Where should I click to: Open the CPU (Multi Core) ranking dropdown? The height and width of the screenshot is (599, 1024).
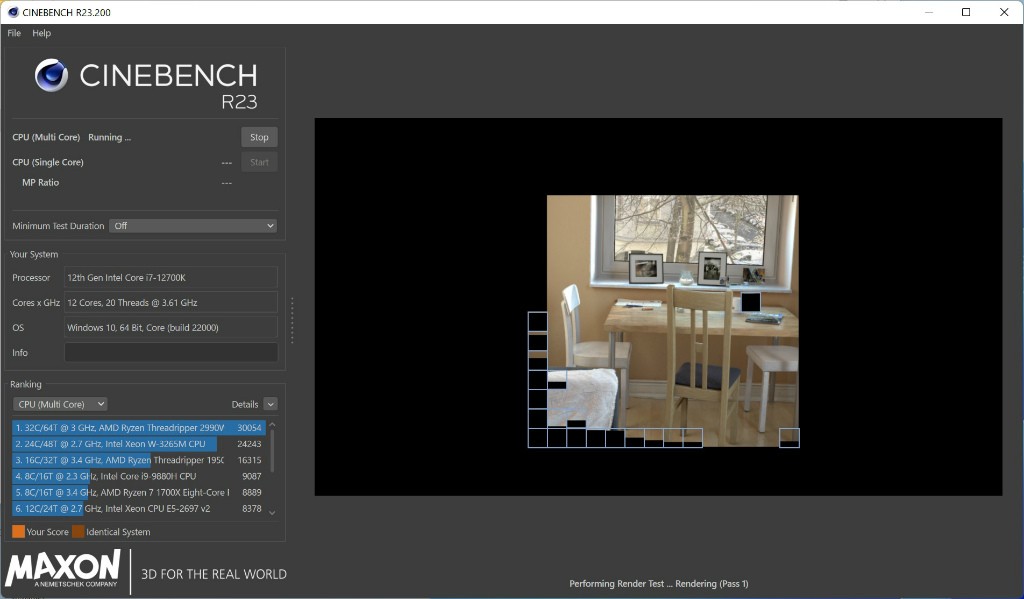click(x=60, y=404)
